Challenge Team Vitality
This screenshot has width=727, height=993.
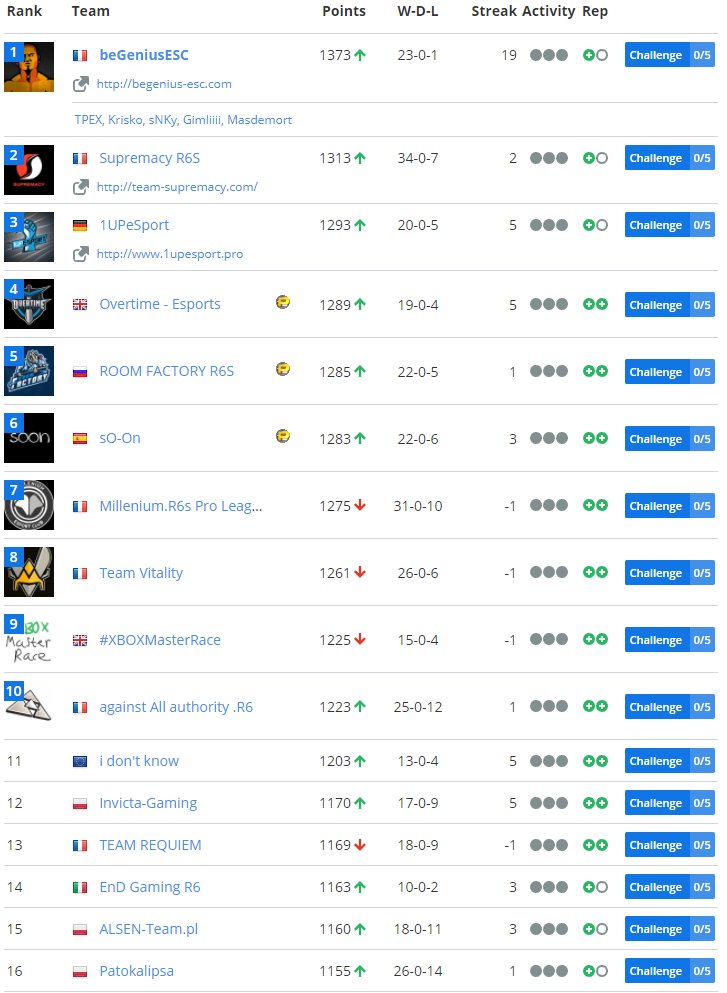pyautogui.click(x=669, y=572)
